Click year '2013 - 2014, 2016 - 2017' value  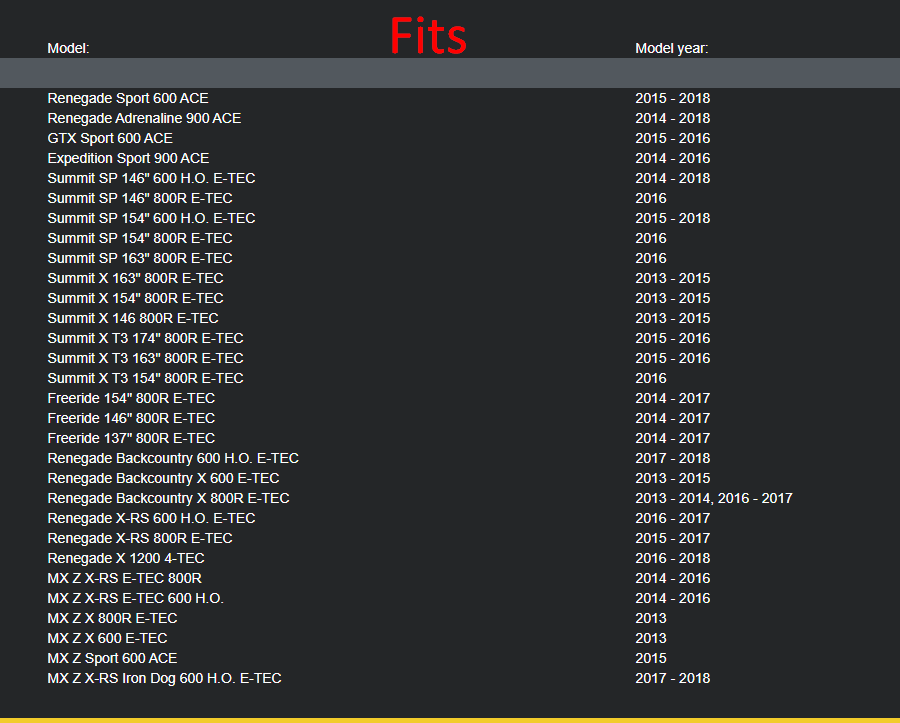click(x=713, y=499)
